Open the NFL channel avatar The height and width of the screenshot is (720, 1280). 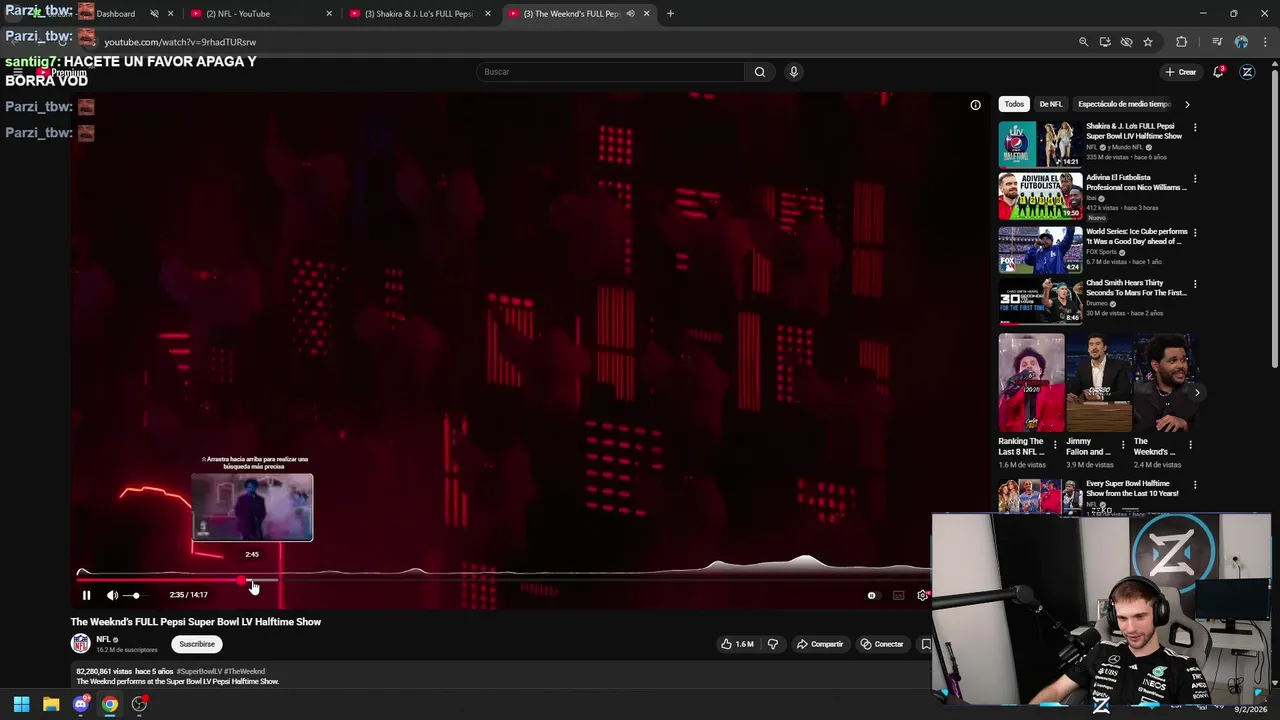click(x=80, y=643)
